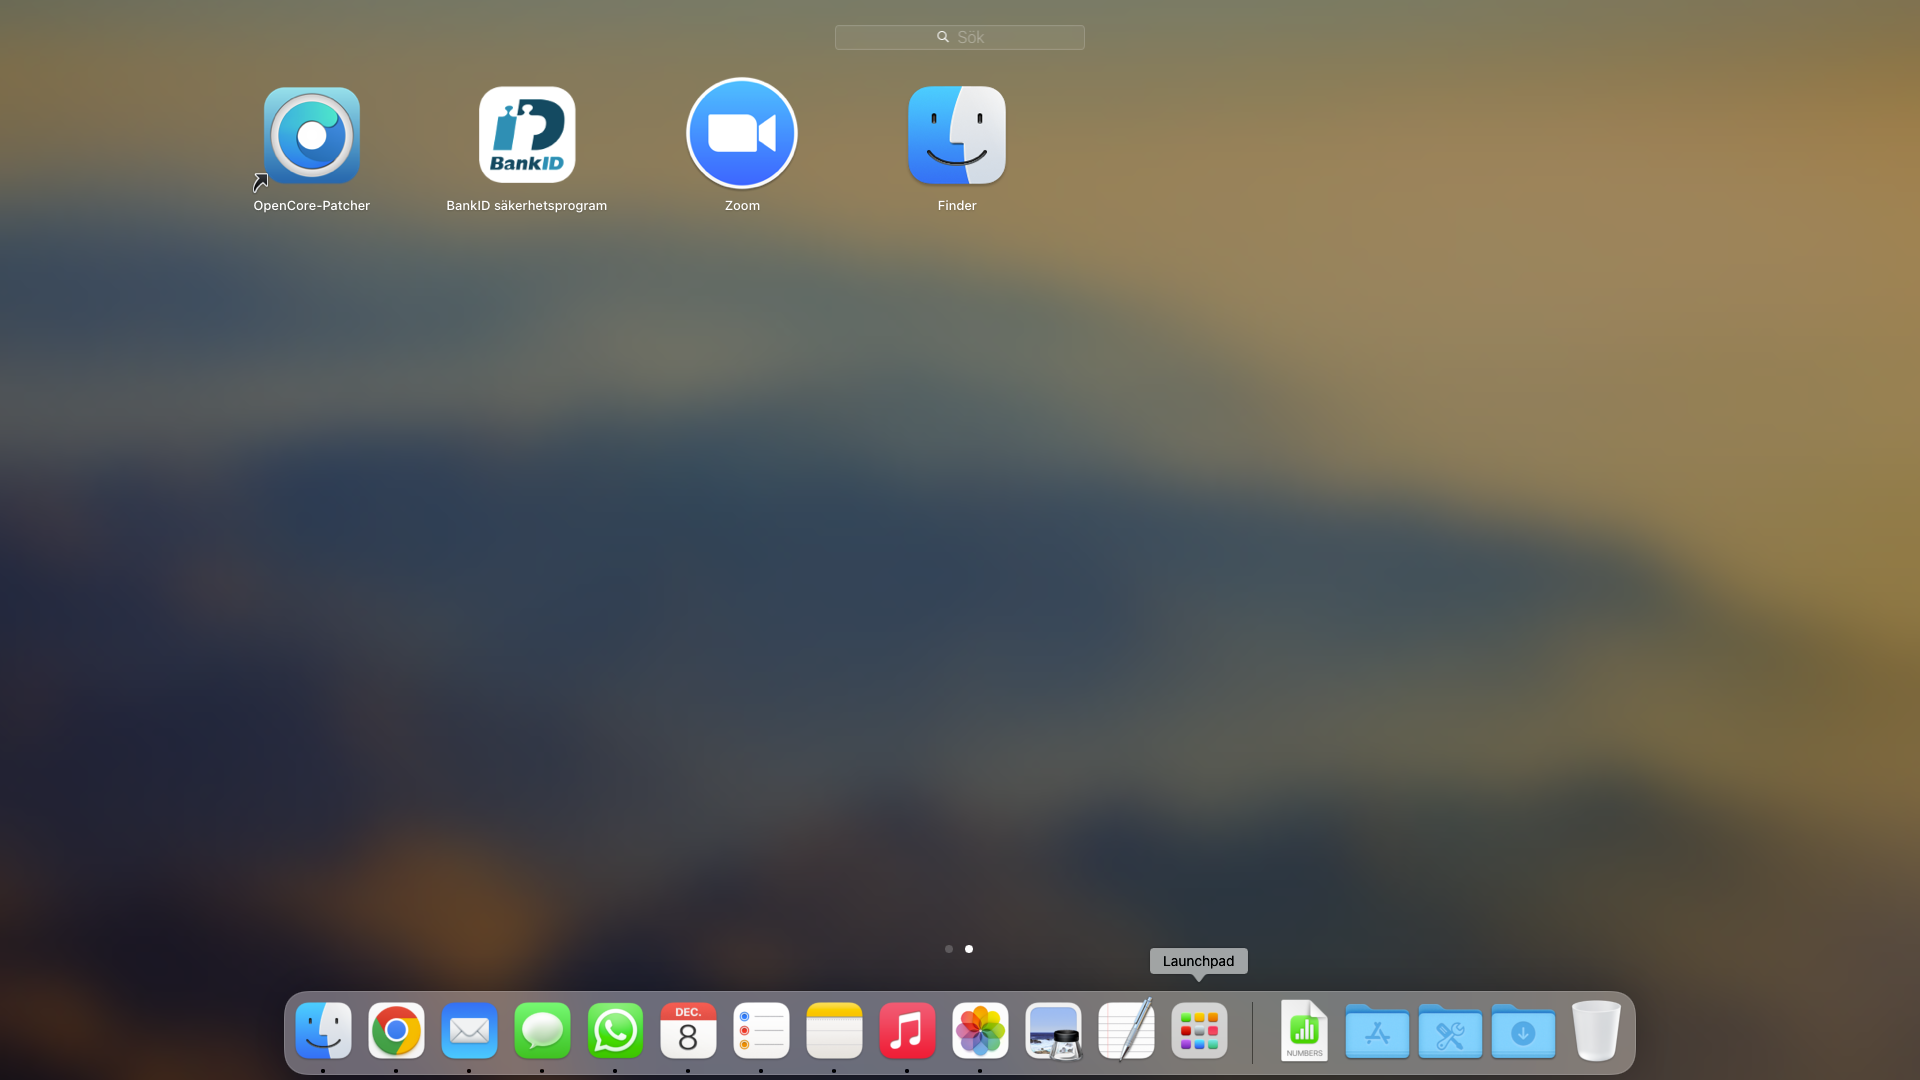Launch WhatsApp from the Dock
The width and height of the screenshot is (1920, 1080).
click(615, 1030)
